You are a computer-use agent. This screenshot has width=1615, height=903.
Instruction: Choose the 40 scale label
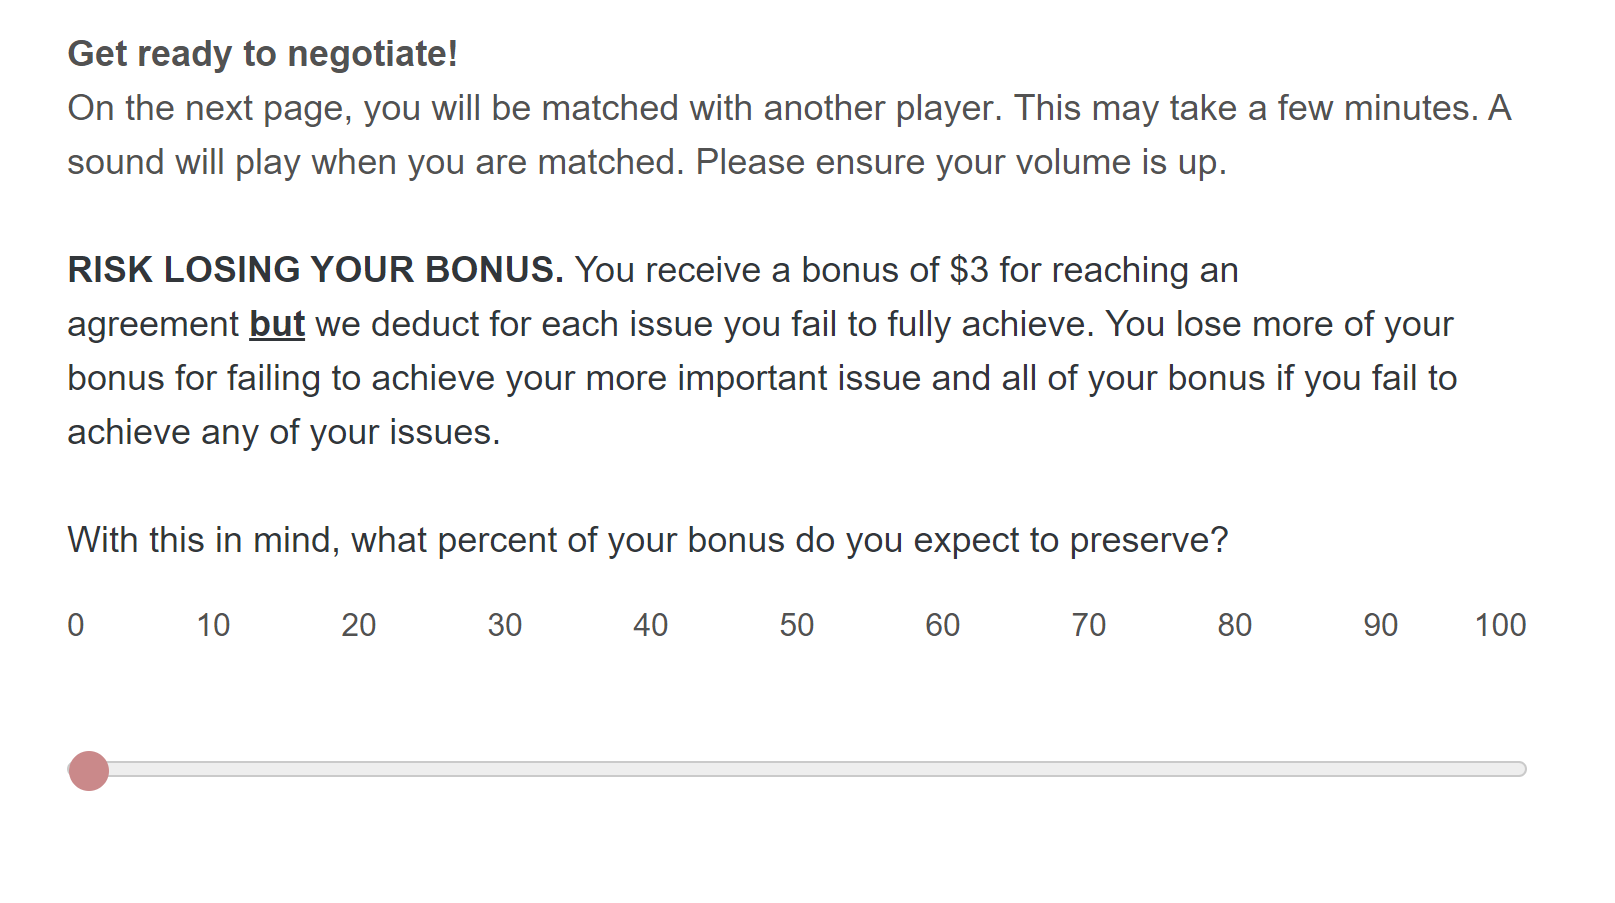[651, 625]
